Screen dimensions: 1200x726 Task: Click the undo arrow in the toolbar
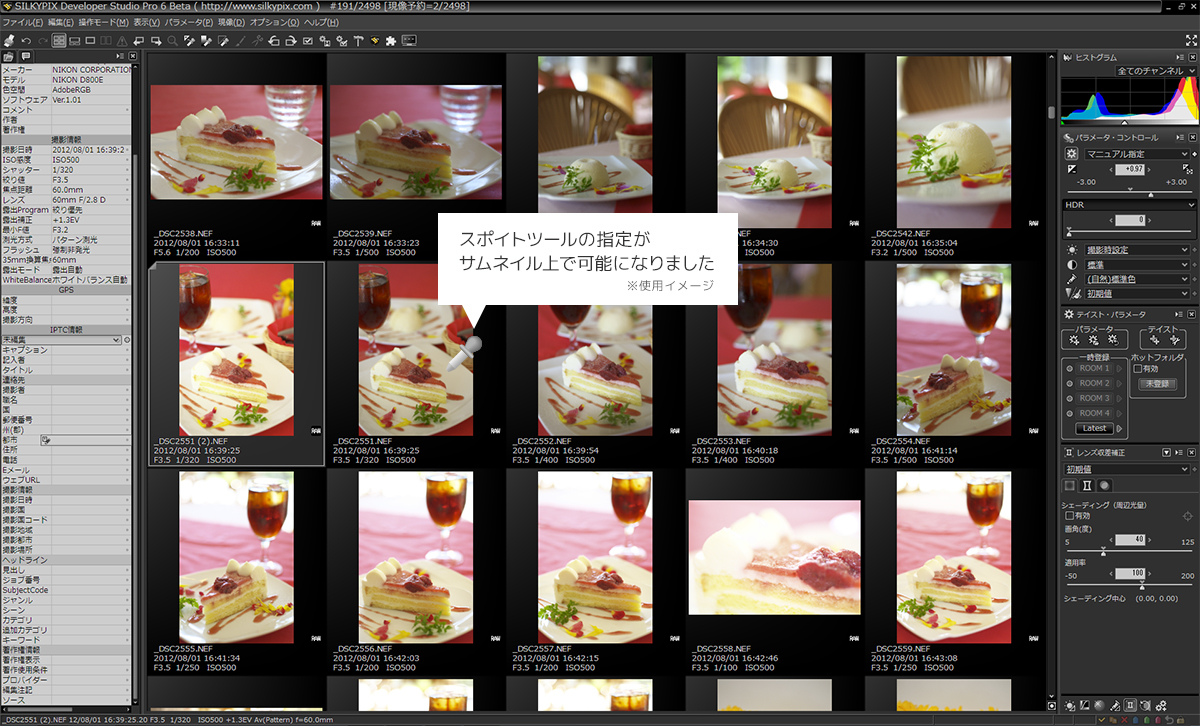click(x=25, y=41)
